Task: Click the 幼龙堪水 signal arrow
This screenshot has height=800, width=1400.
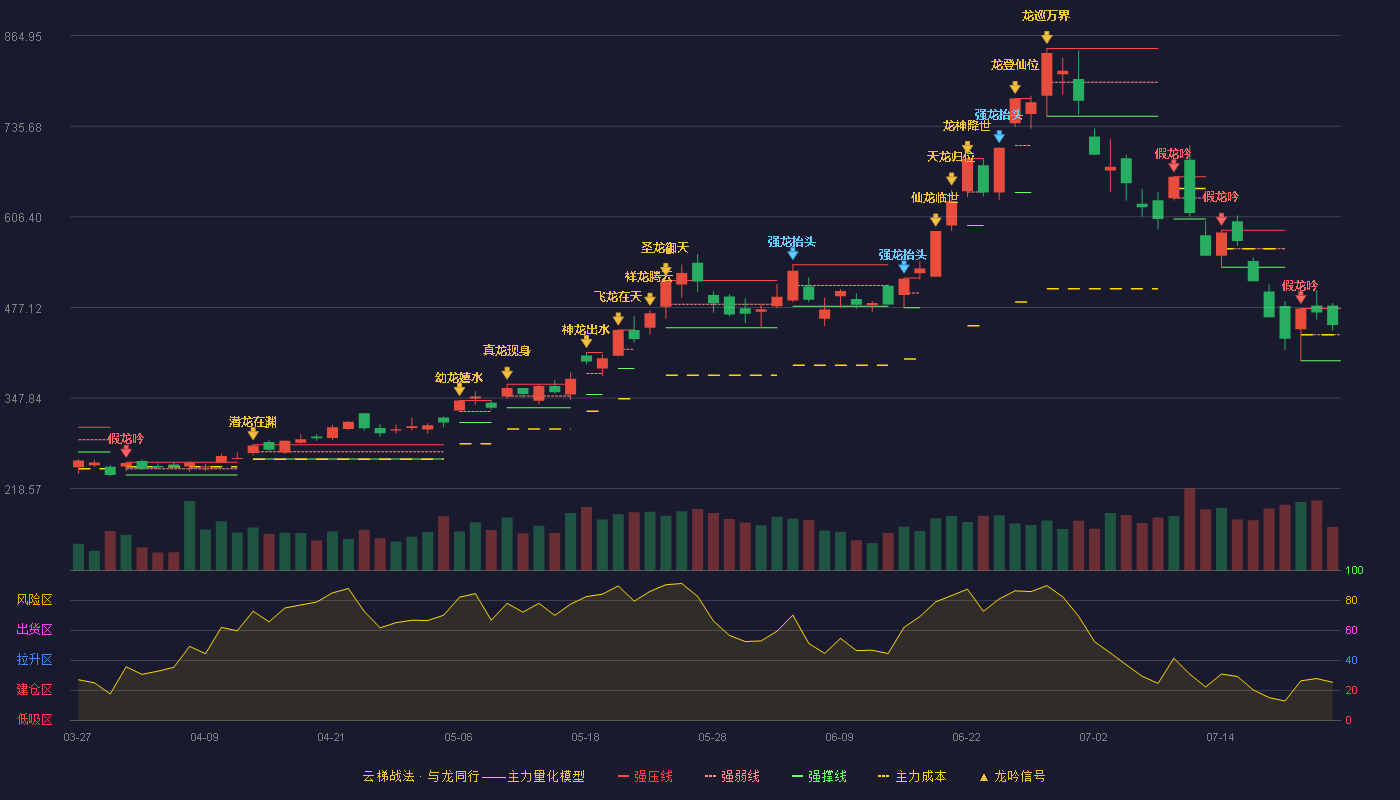Action: [x=459, y=389]
